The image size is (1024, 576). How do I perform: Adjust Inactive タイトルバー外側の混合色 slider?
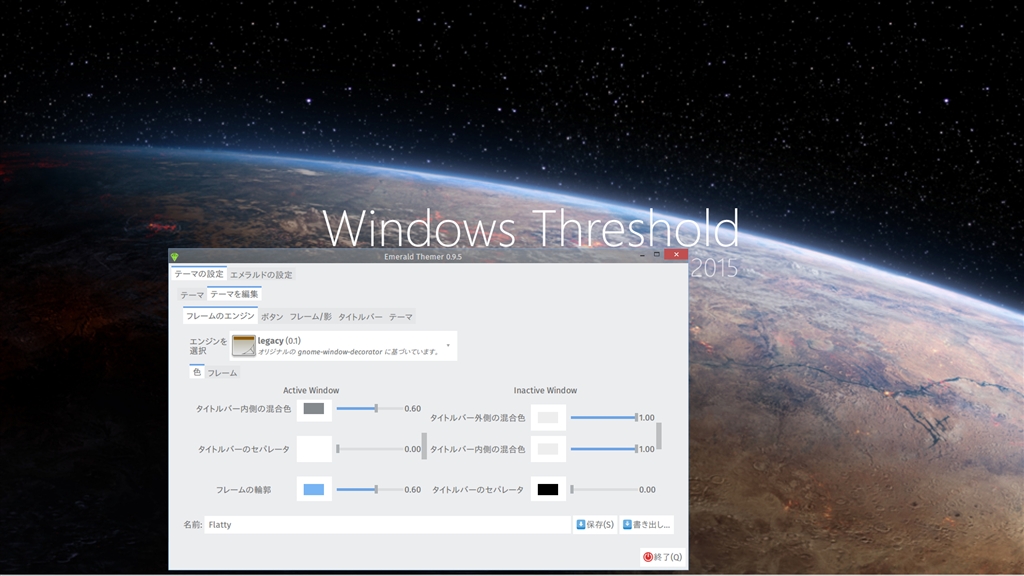[604, 418]
